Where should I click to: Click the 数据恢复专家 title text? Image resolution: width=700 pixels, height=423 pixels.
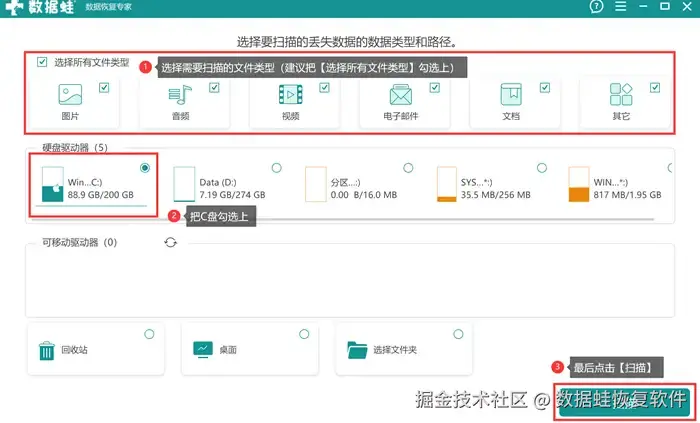[108, 7]
